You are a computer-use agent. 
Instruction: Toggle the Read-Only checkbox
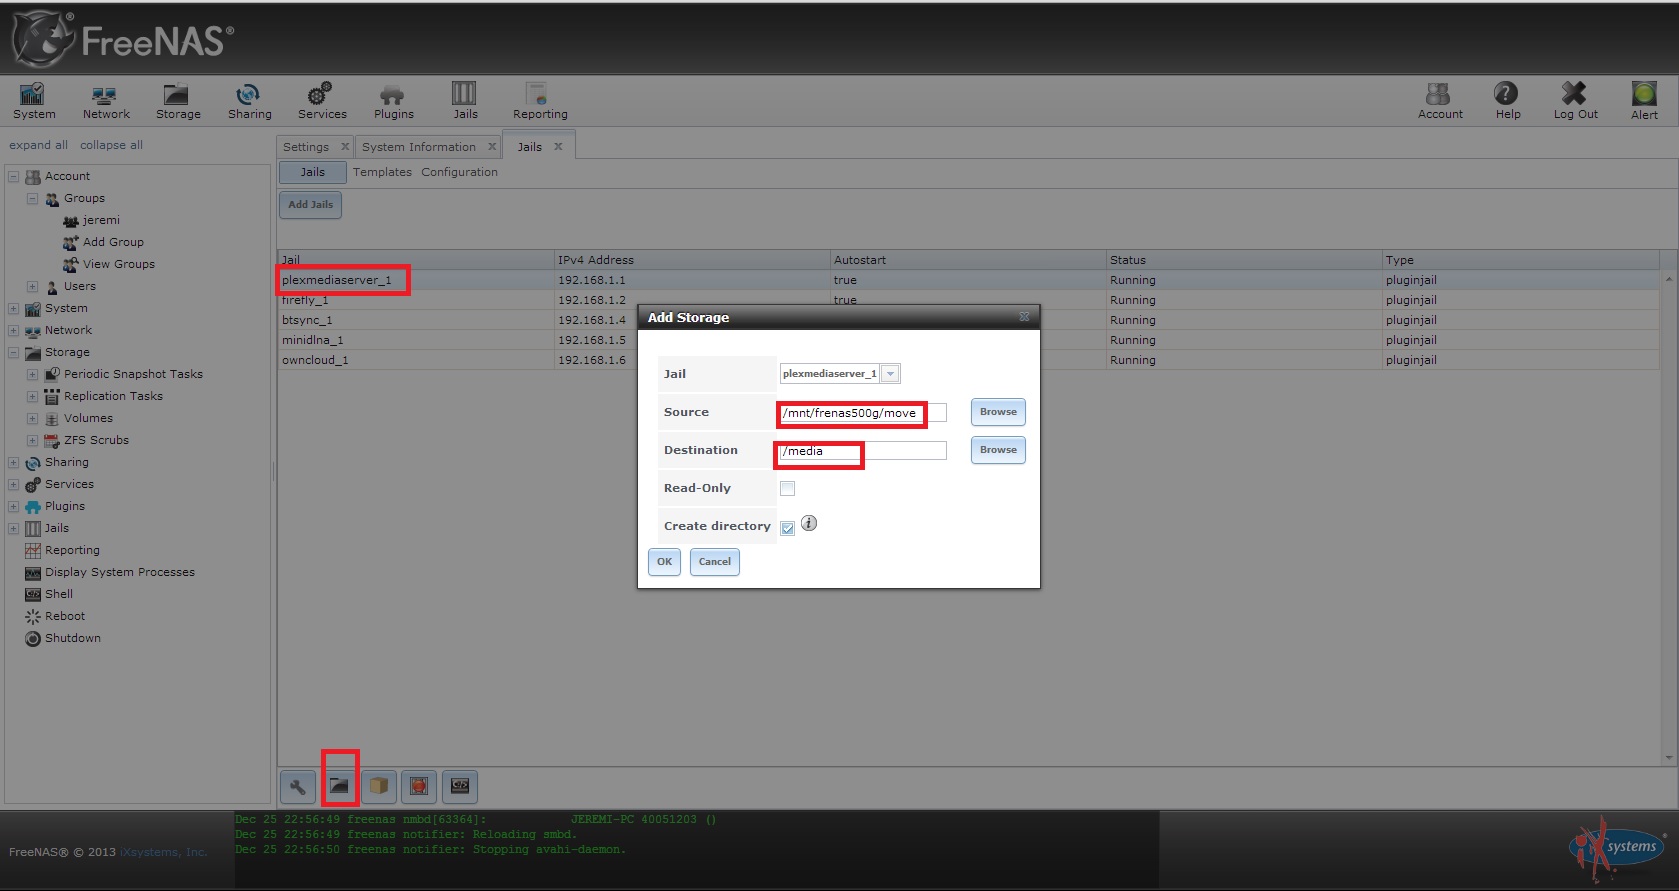coord(788,489)
